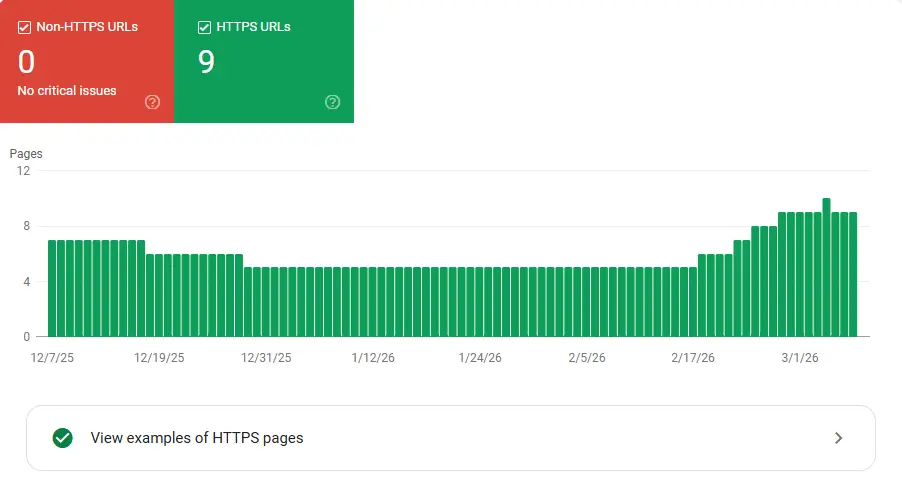This screenshot has width=902, height=484.
Task: Click the 1/12/26 date axis label
Action: tap(373, 357)
